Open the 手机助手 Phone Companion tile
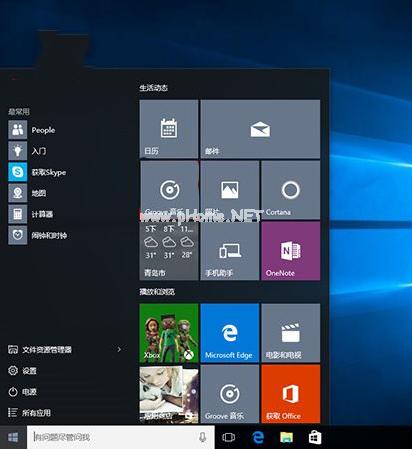The height and width of the screenshot is (450, 412). (x=230, y=251)
